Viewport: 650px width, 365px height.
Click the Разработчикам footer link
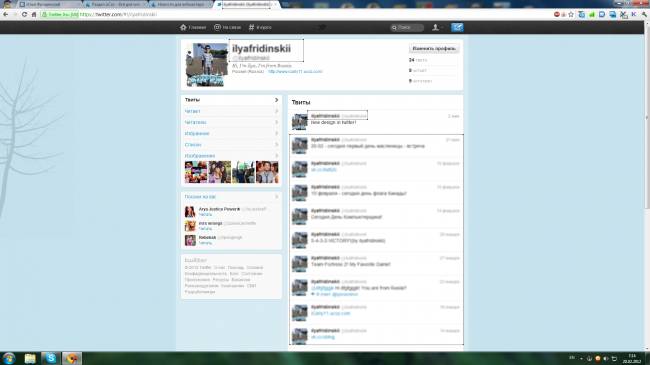click(x=200, y=292)
